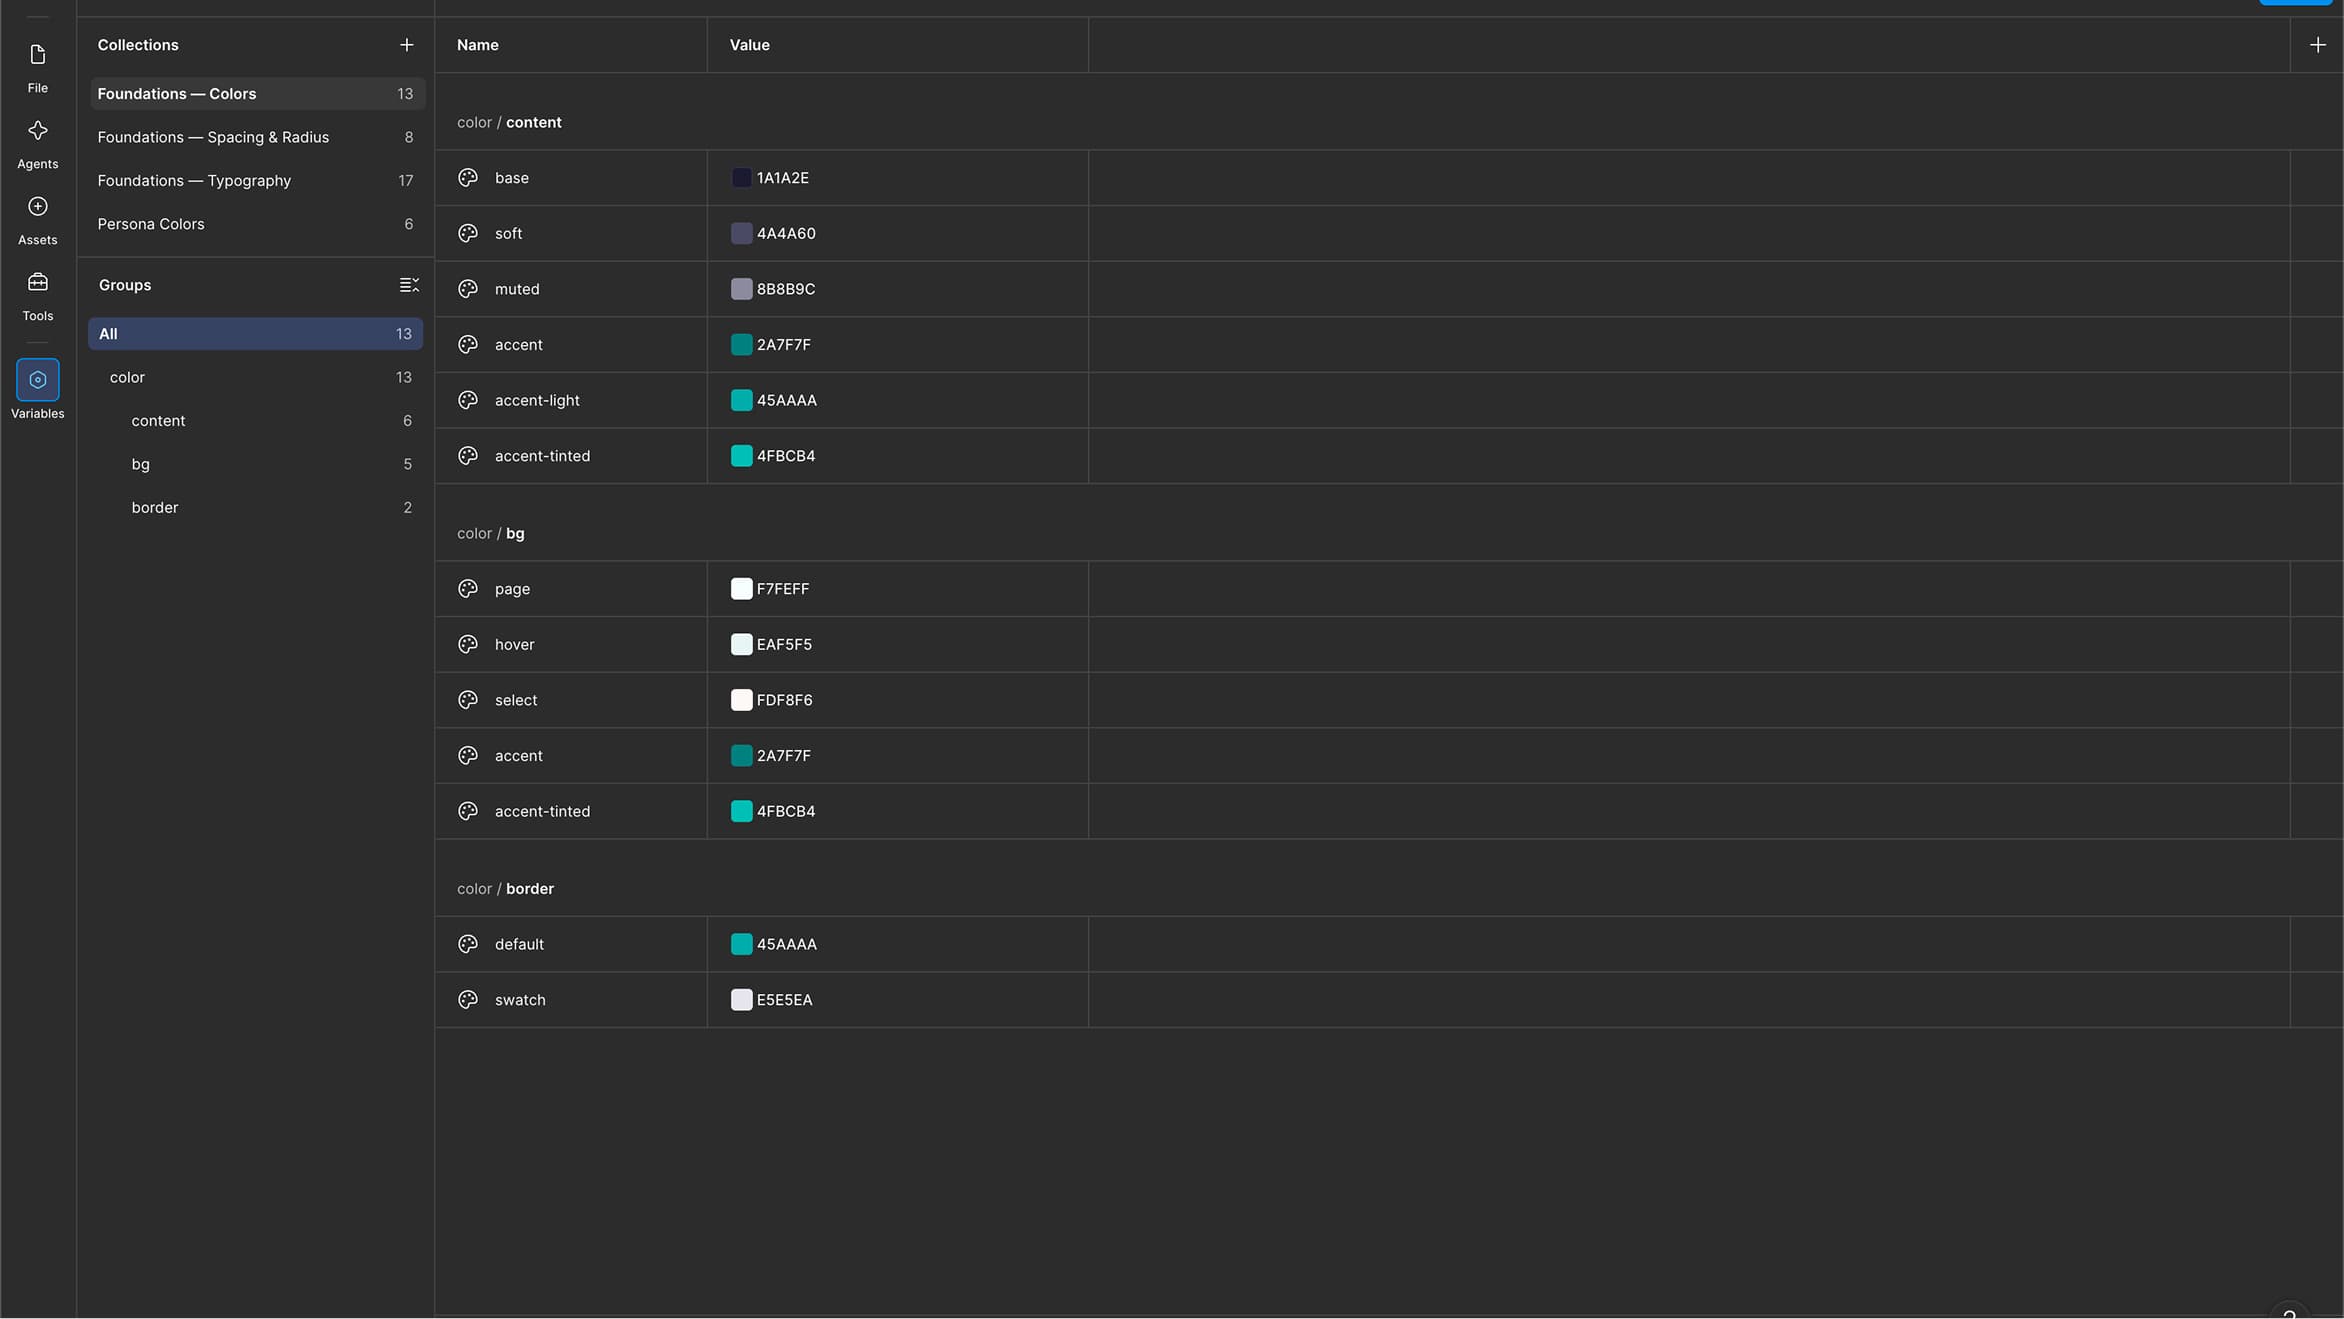Open the File sidebar panel

(37, 68)
